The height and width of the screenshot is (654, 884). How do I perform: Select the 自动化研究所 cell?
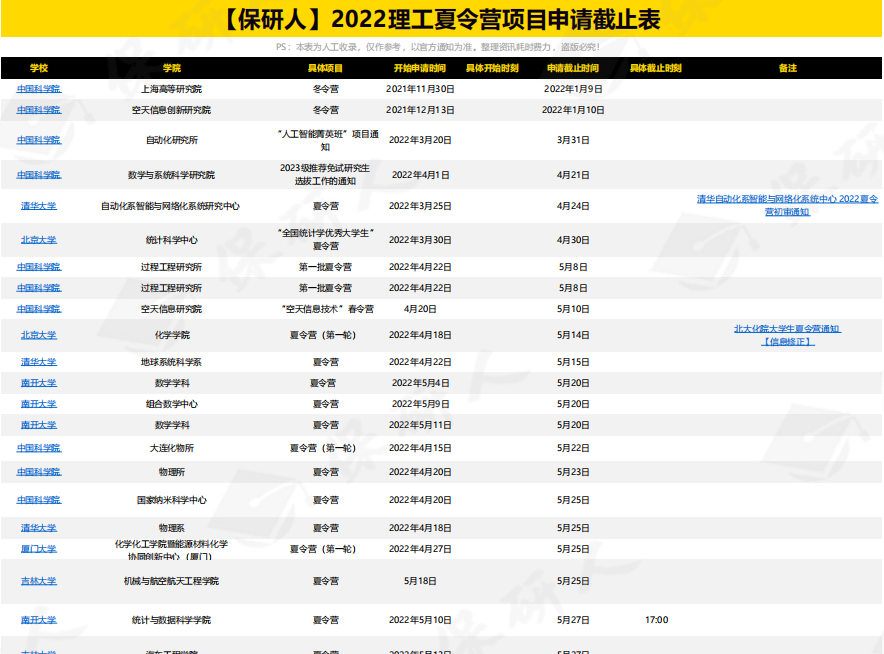click(171, 140)
